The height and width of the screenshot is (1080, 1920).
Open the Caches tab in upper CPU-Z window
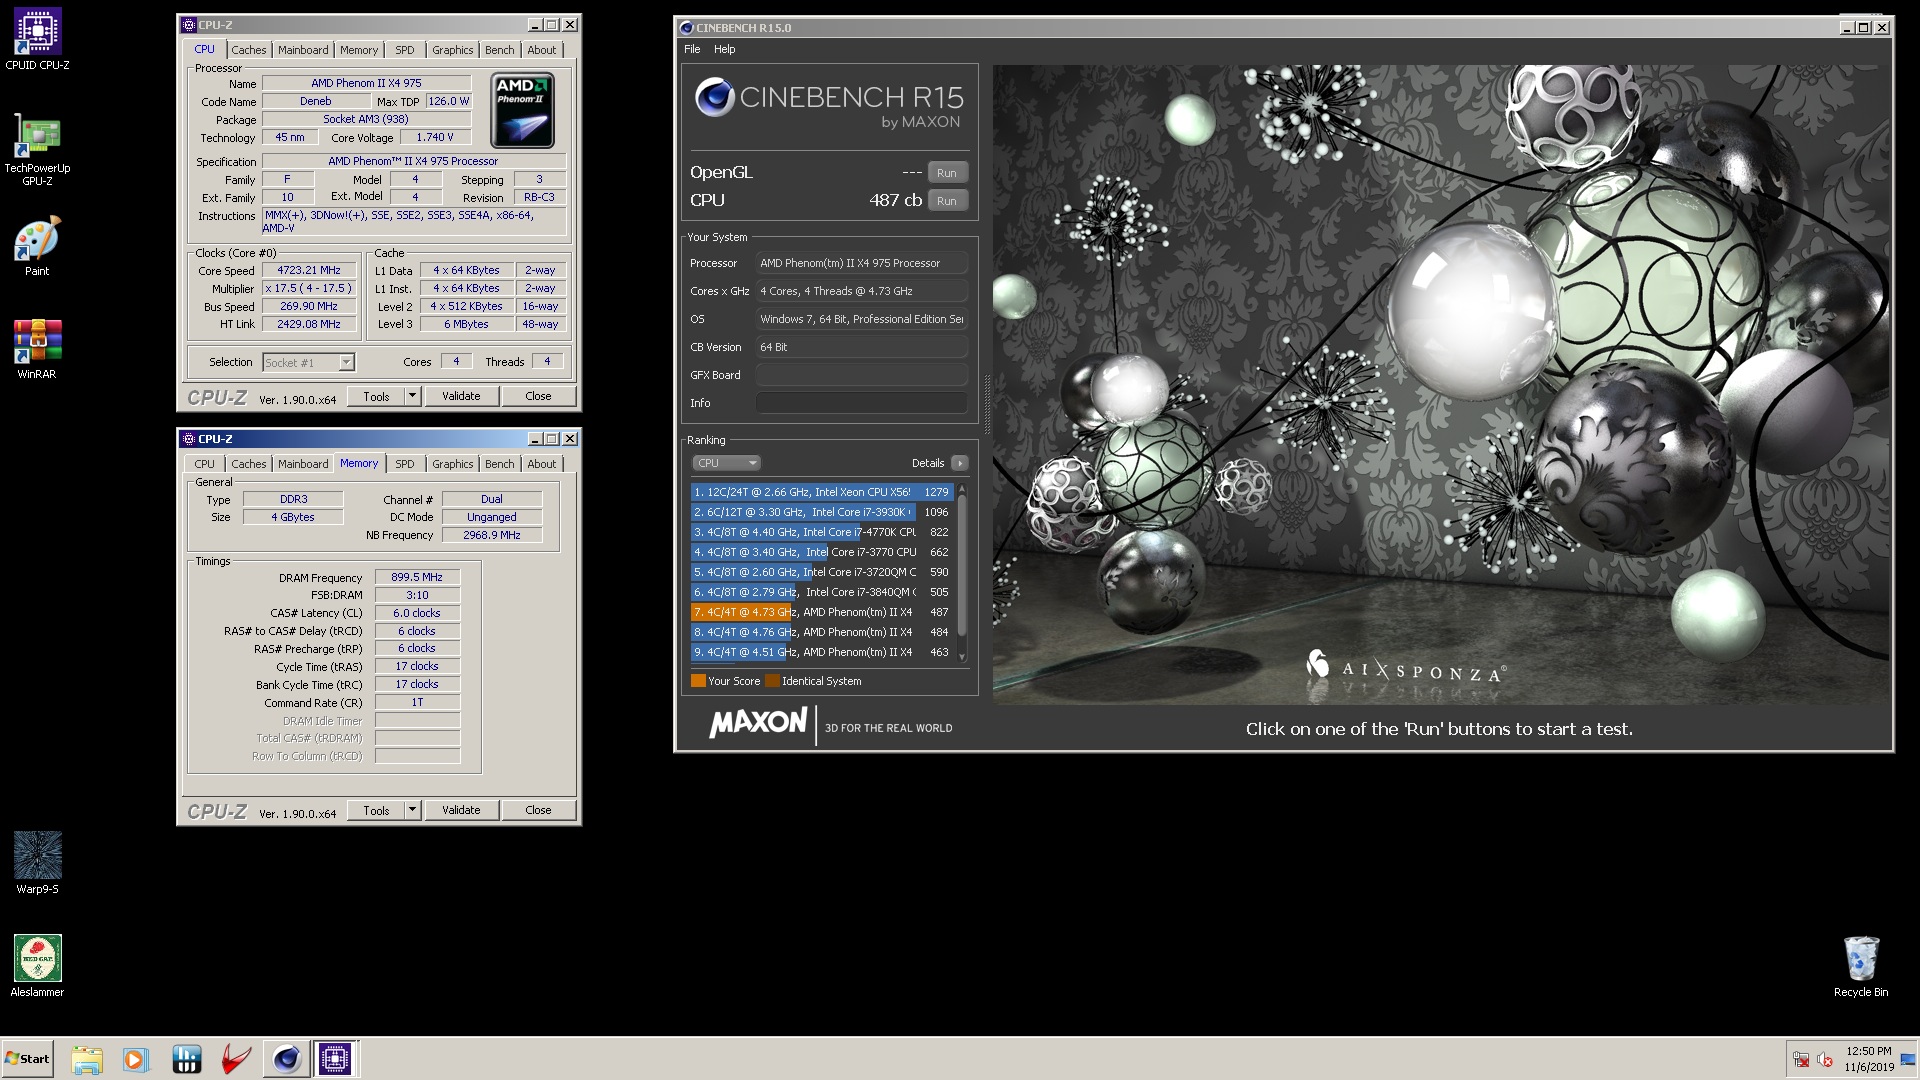pyautogui.click(x=249, y=50)
